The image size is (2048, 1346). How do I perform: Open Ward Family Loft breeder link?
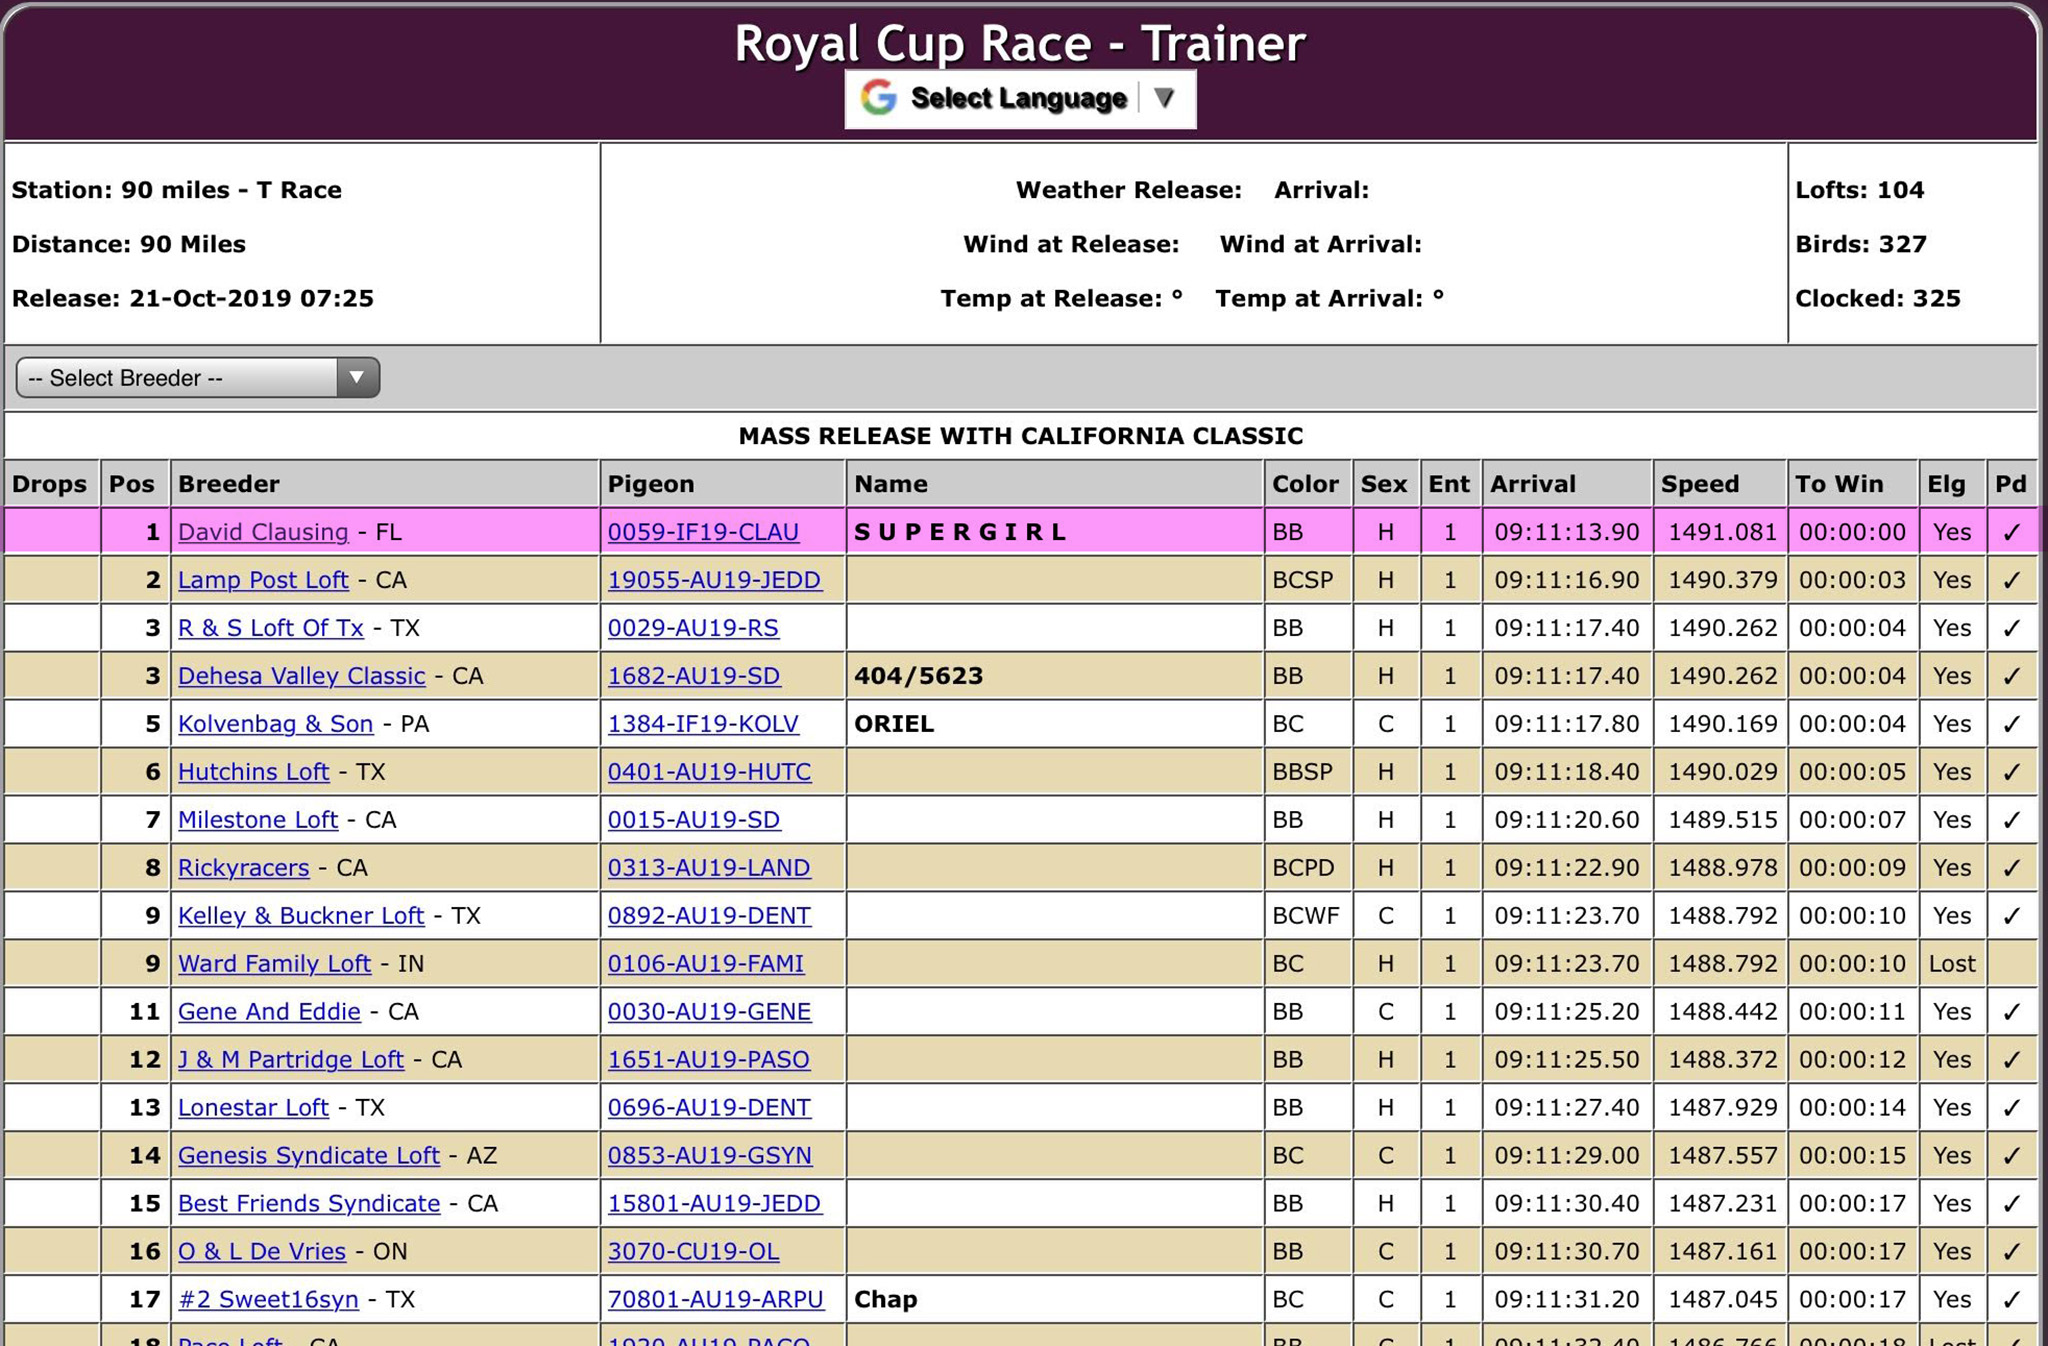[274, 964]
